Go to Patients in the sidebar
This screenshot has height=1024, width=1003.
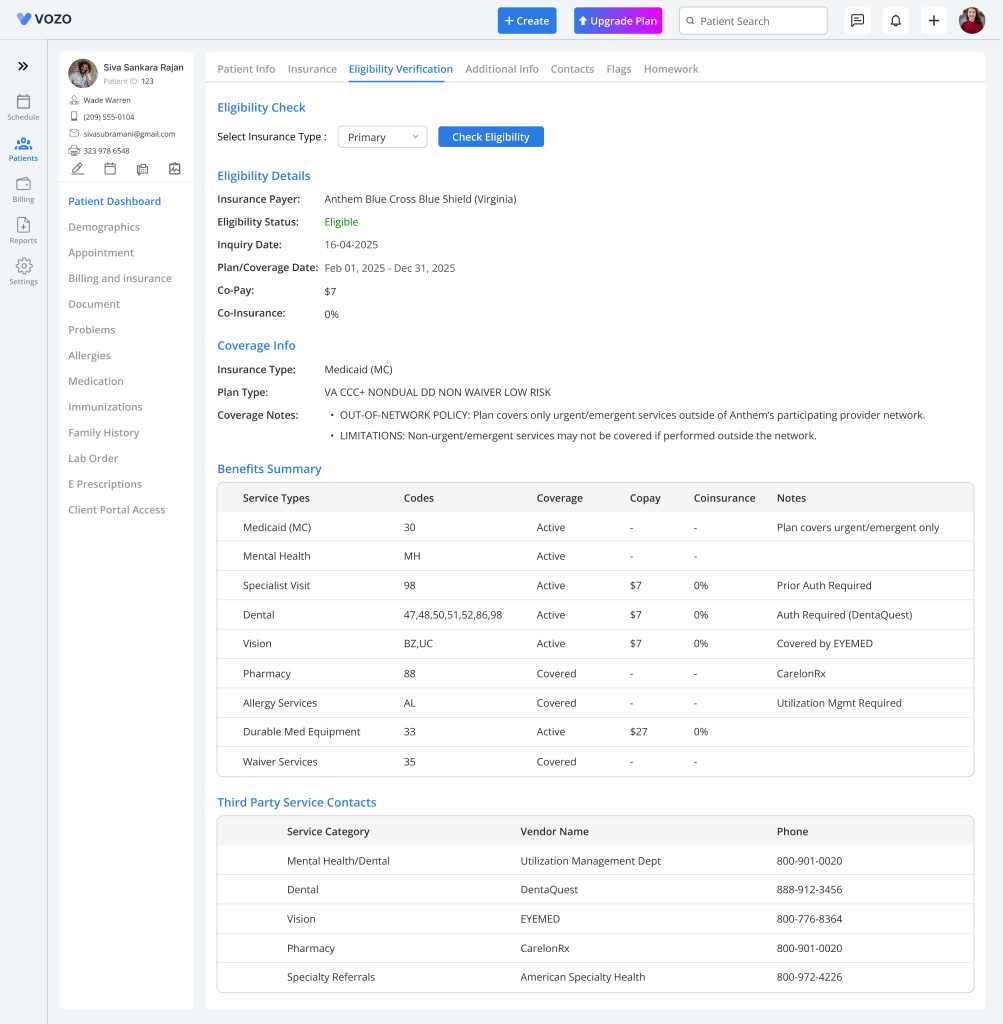point(23,149)
